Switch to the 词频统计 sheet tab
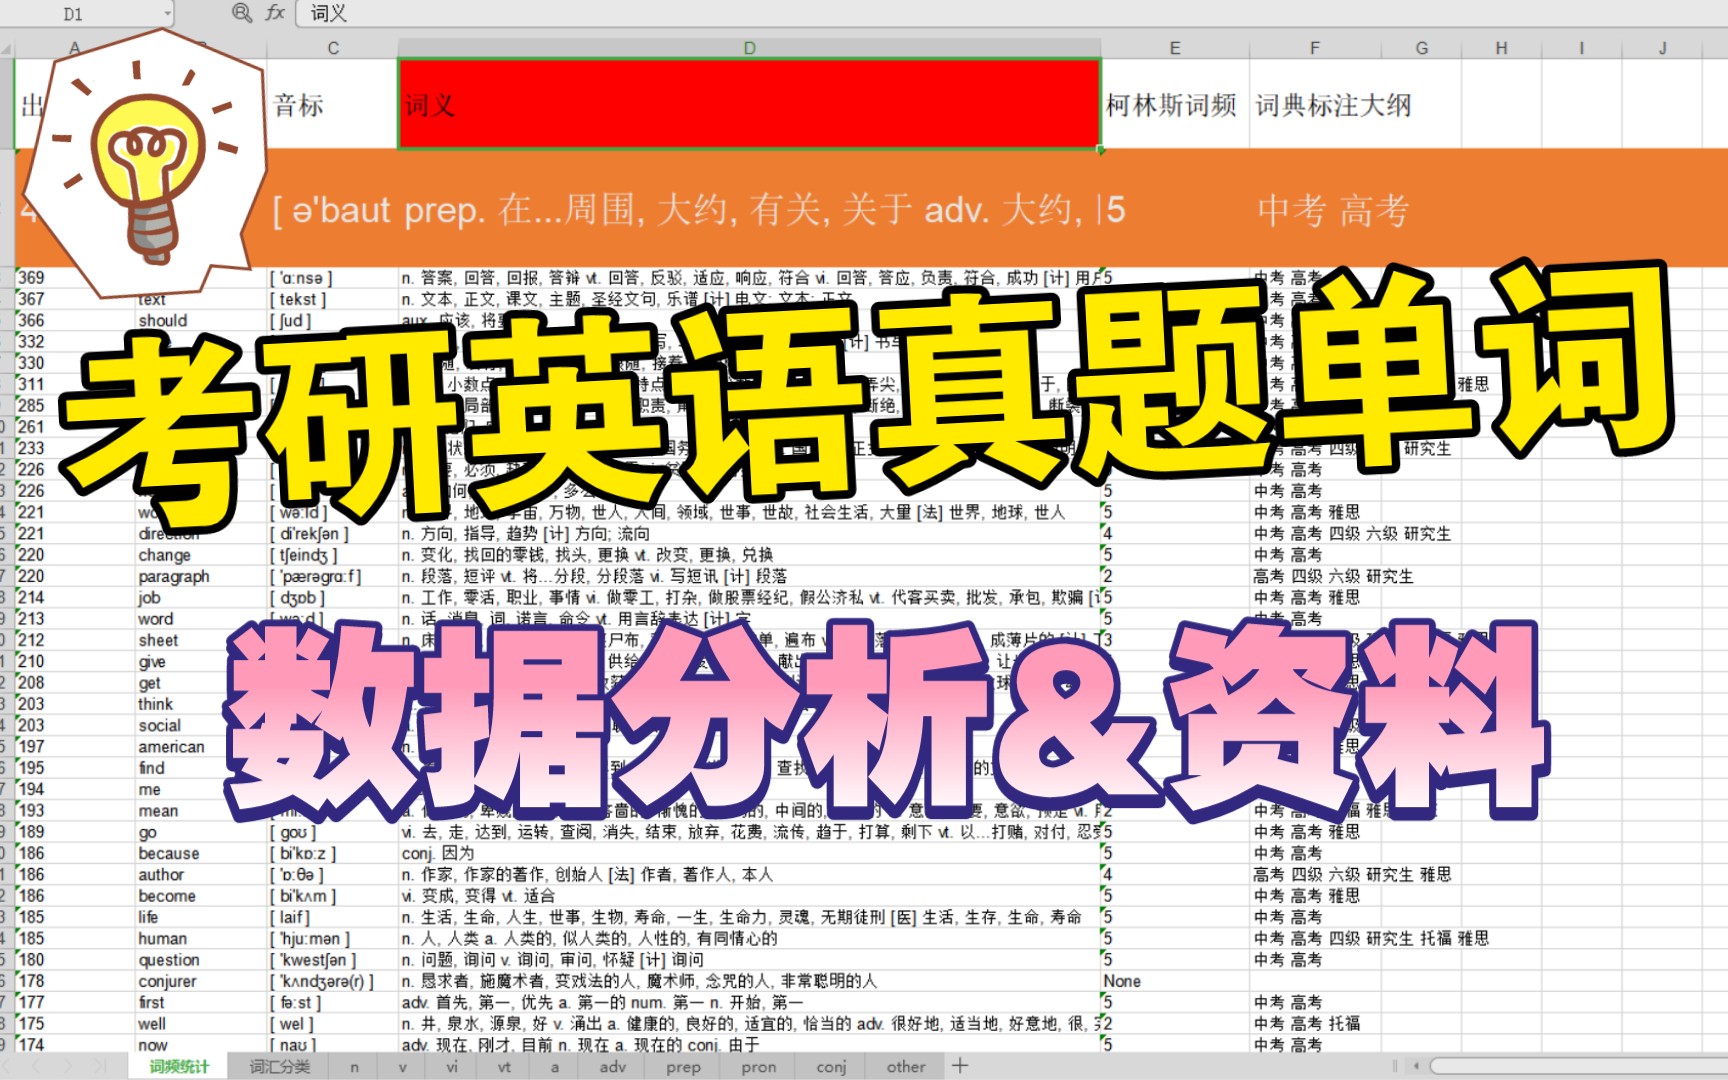This screenshot has width=1728, height=1080. 179,1067
